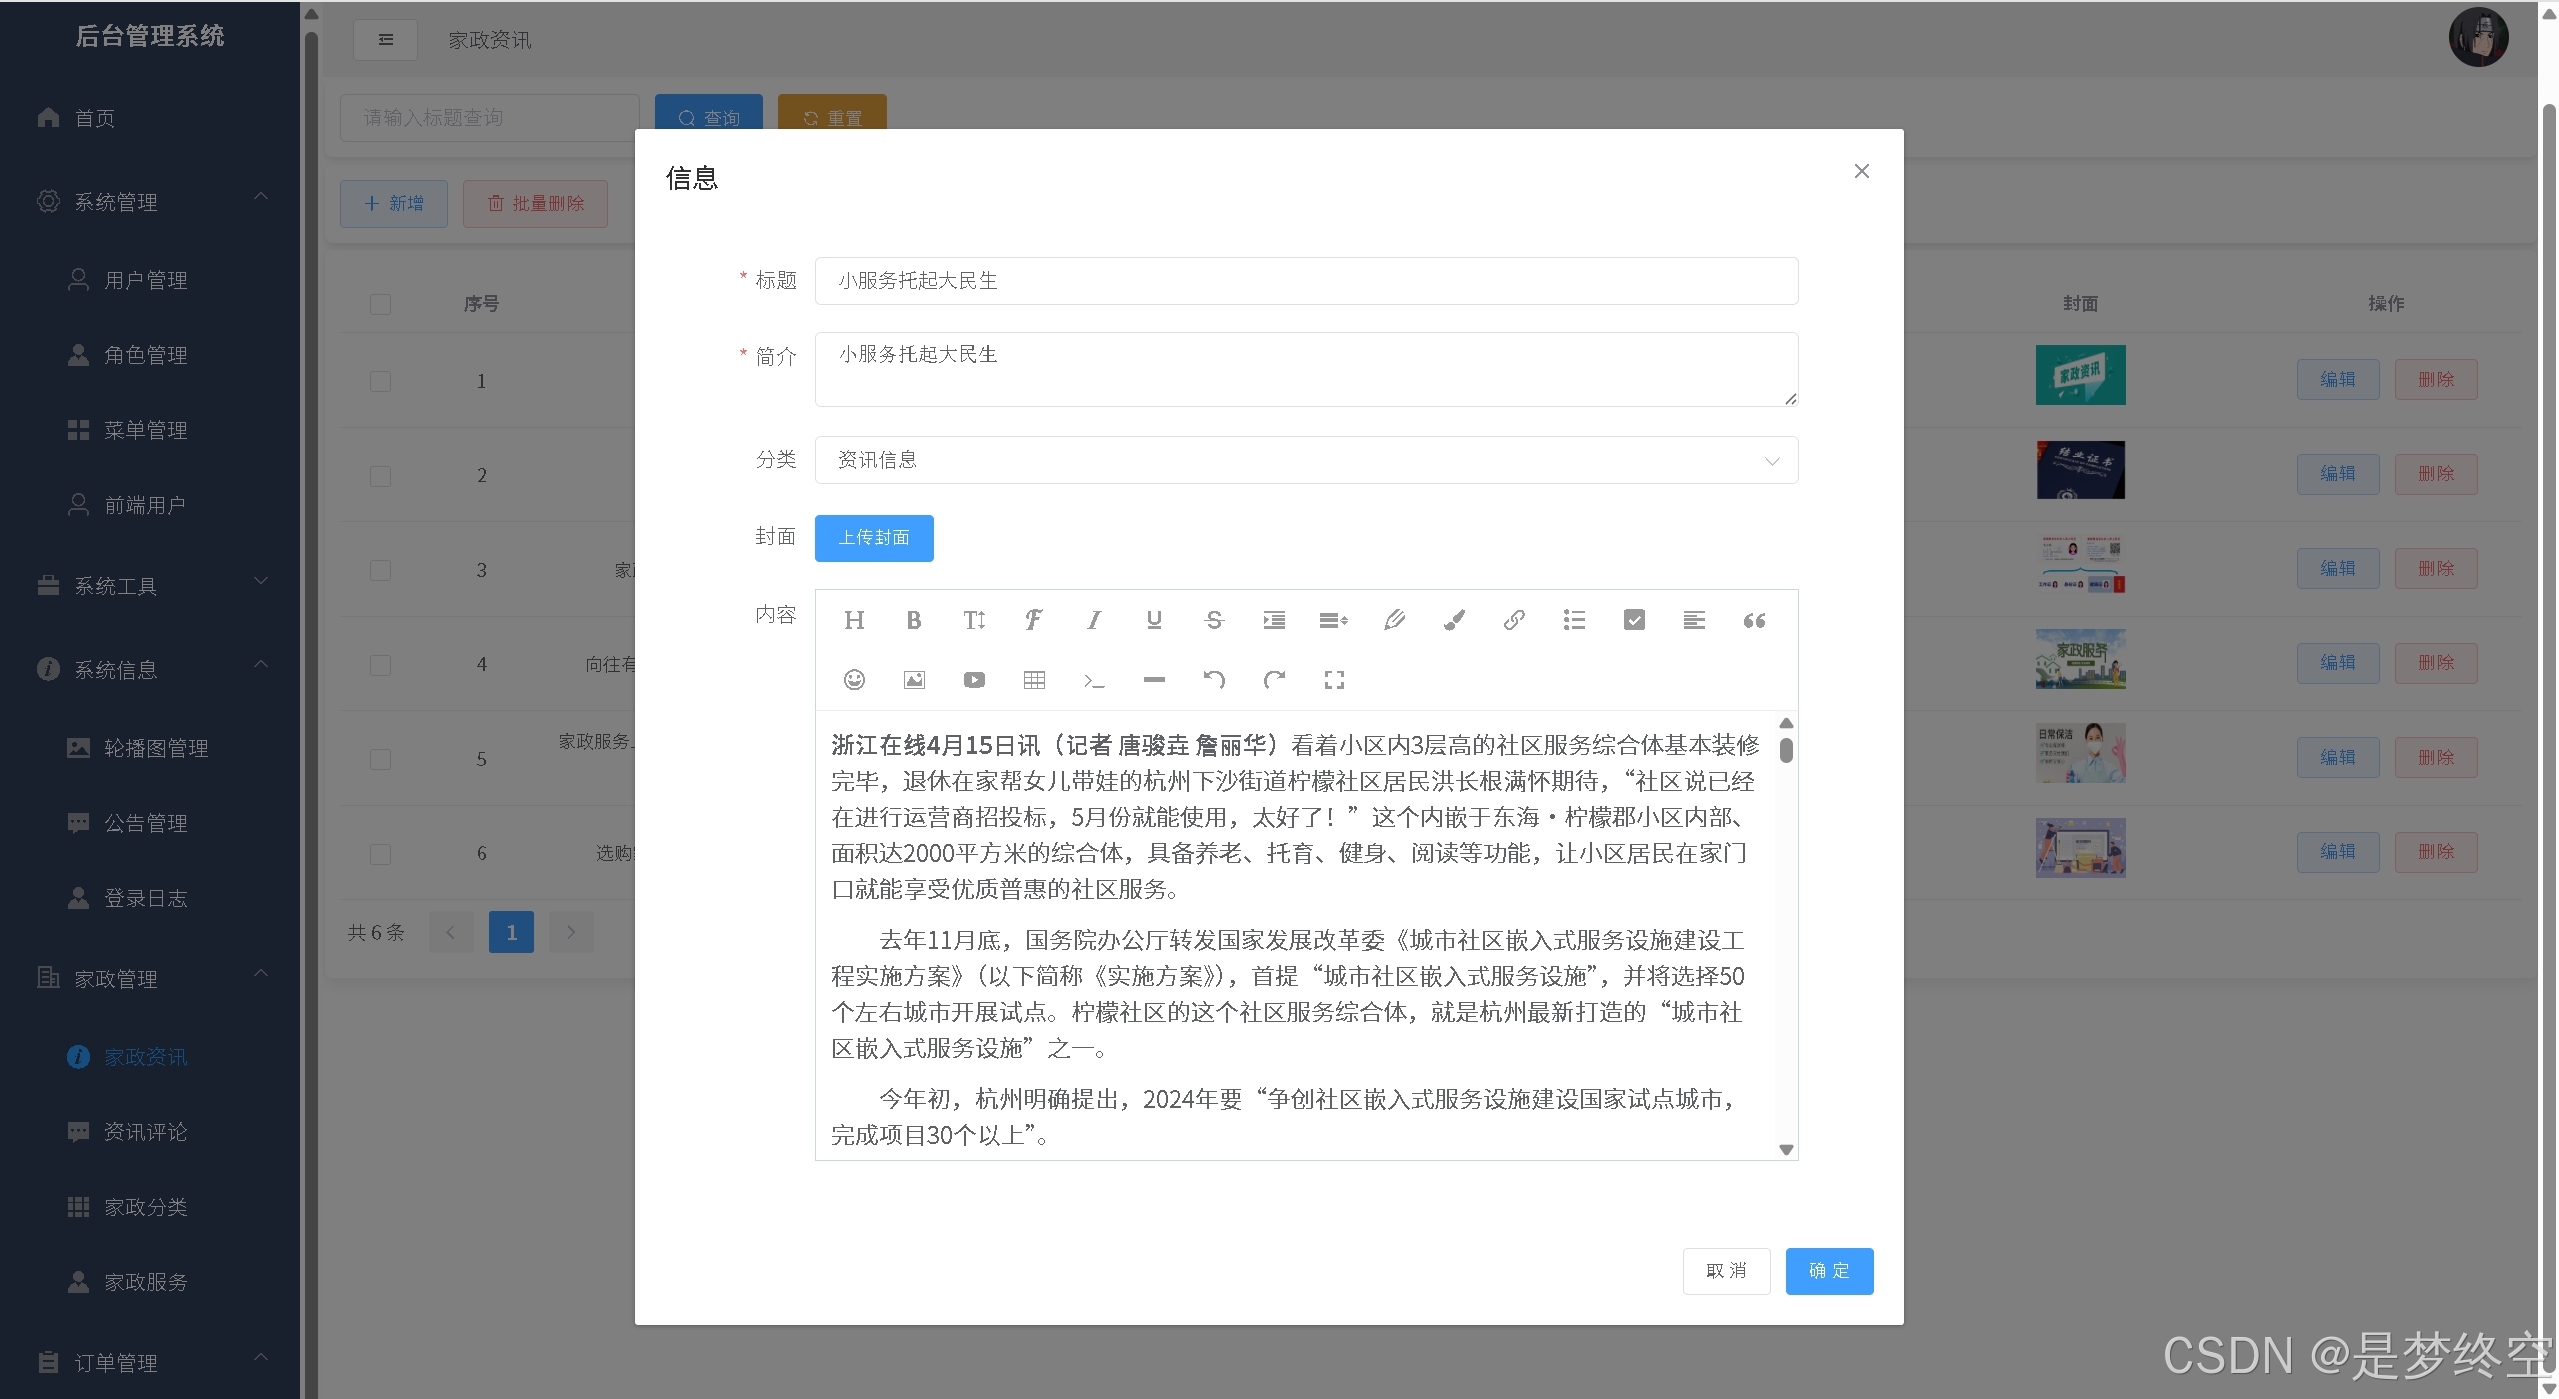The image size is (2559, 1399).
Task: Insert an image via the editor toolbar
Action: pyautogui.click(x=914, y=680)
